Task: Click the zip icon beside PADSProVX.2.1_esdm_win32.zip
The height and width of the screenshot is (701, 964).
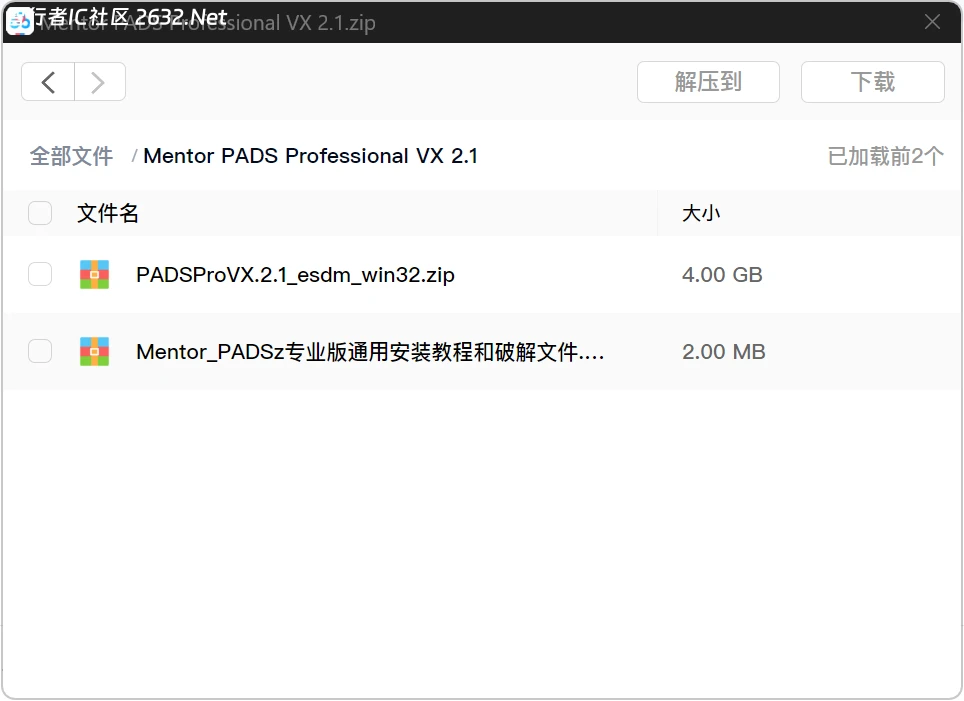Action: pyautogui.click(x=95, y=274)
